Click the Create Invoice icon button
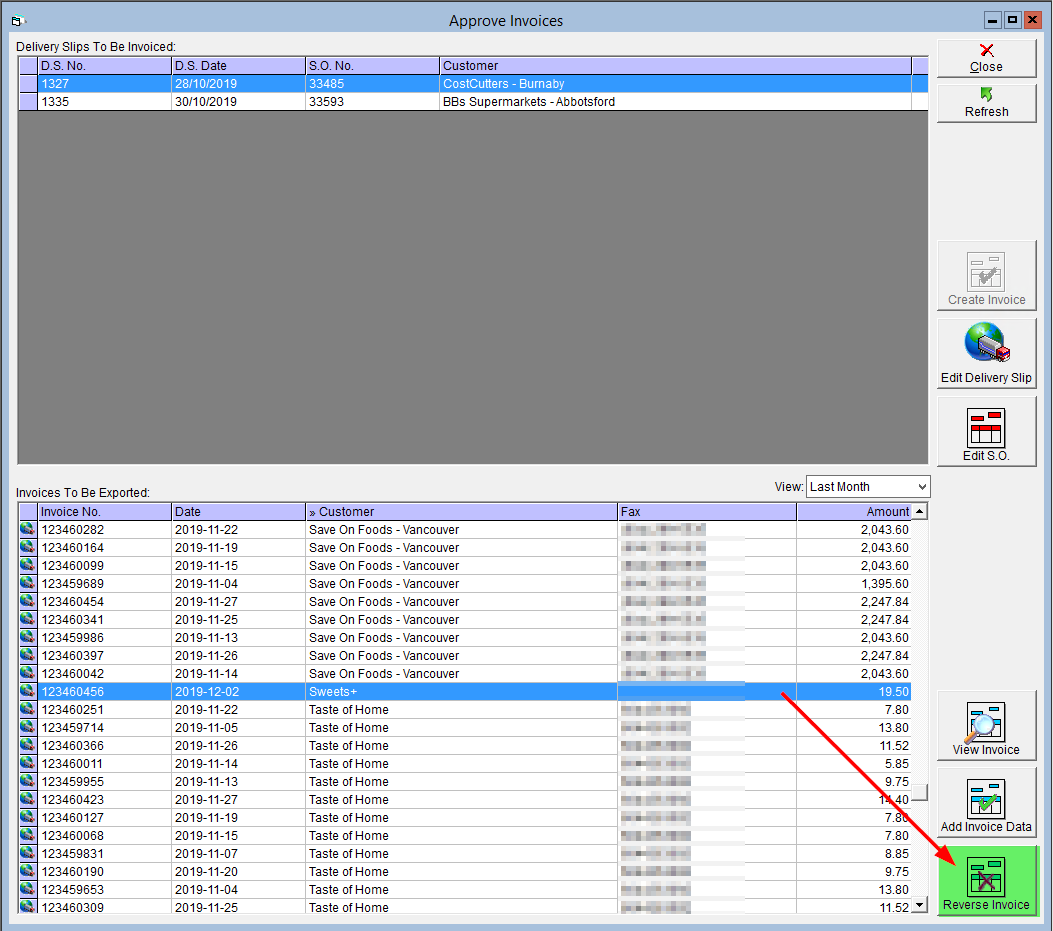This screenshot has width=1053, height=931. [986, 275]
